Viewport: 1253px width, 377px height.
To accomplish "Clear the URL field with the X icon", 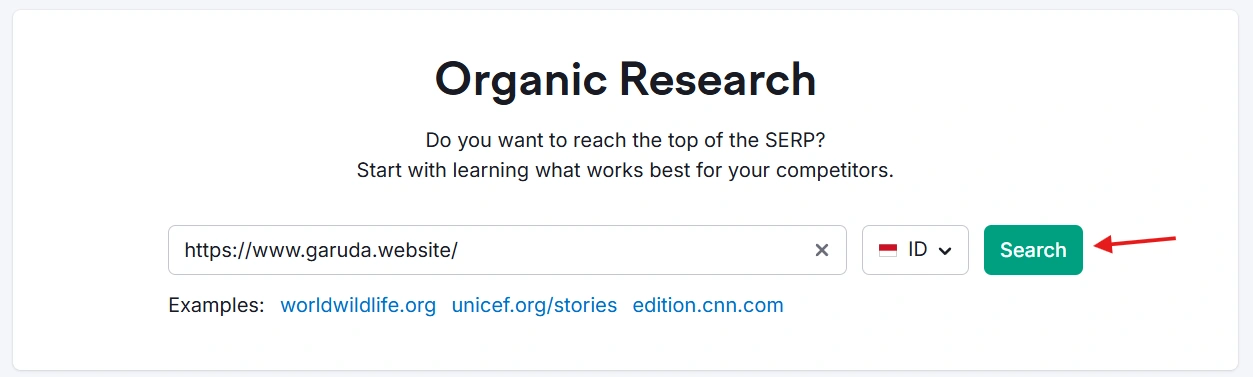I will [x=822, y=250].
